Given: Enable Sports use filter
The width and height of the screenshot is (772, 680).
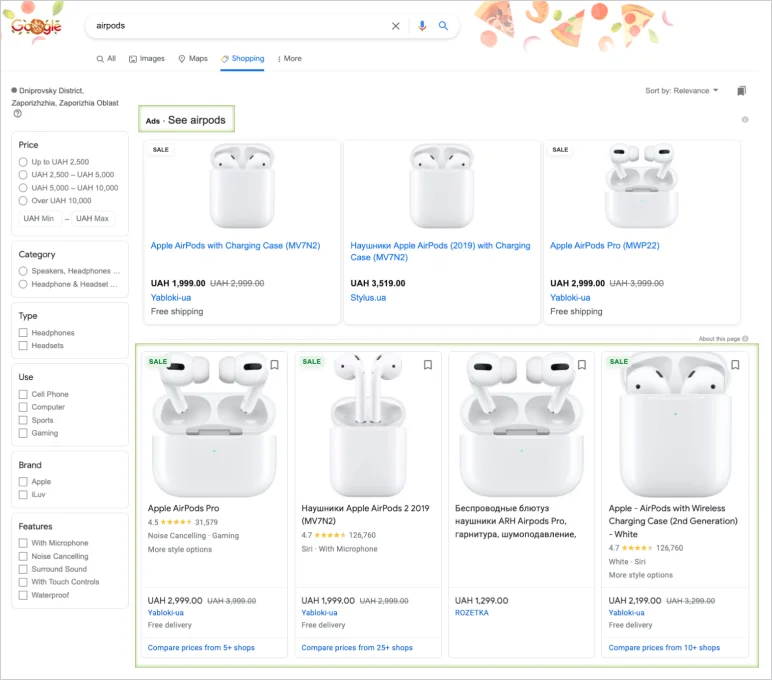Looking at the screenshot, I should click(x=23, y=421).
